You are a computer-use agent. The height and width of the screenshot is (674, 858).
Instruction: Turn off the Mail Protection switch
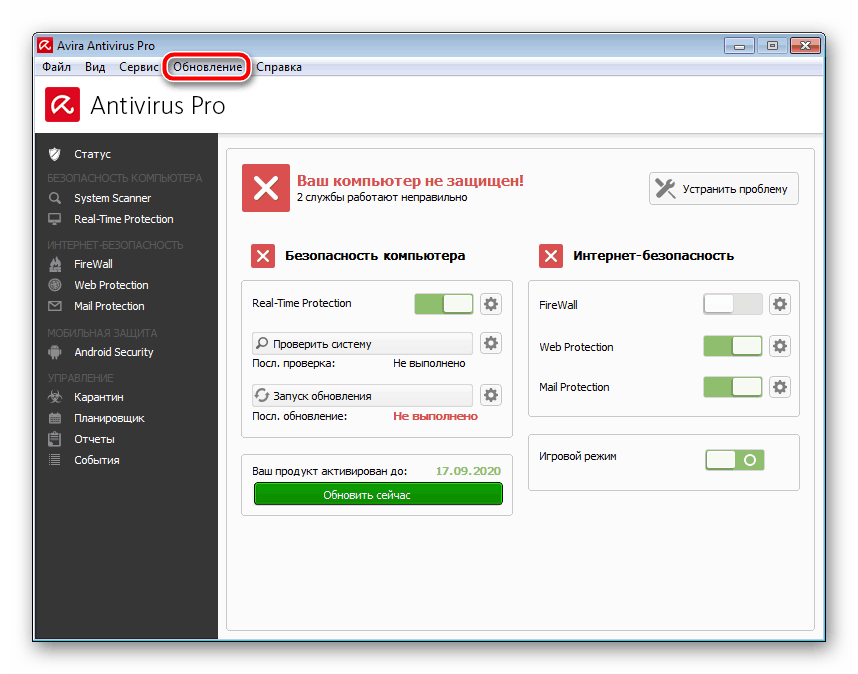click(x=732, y=387)
